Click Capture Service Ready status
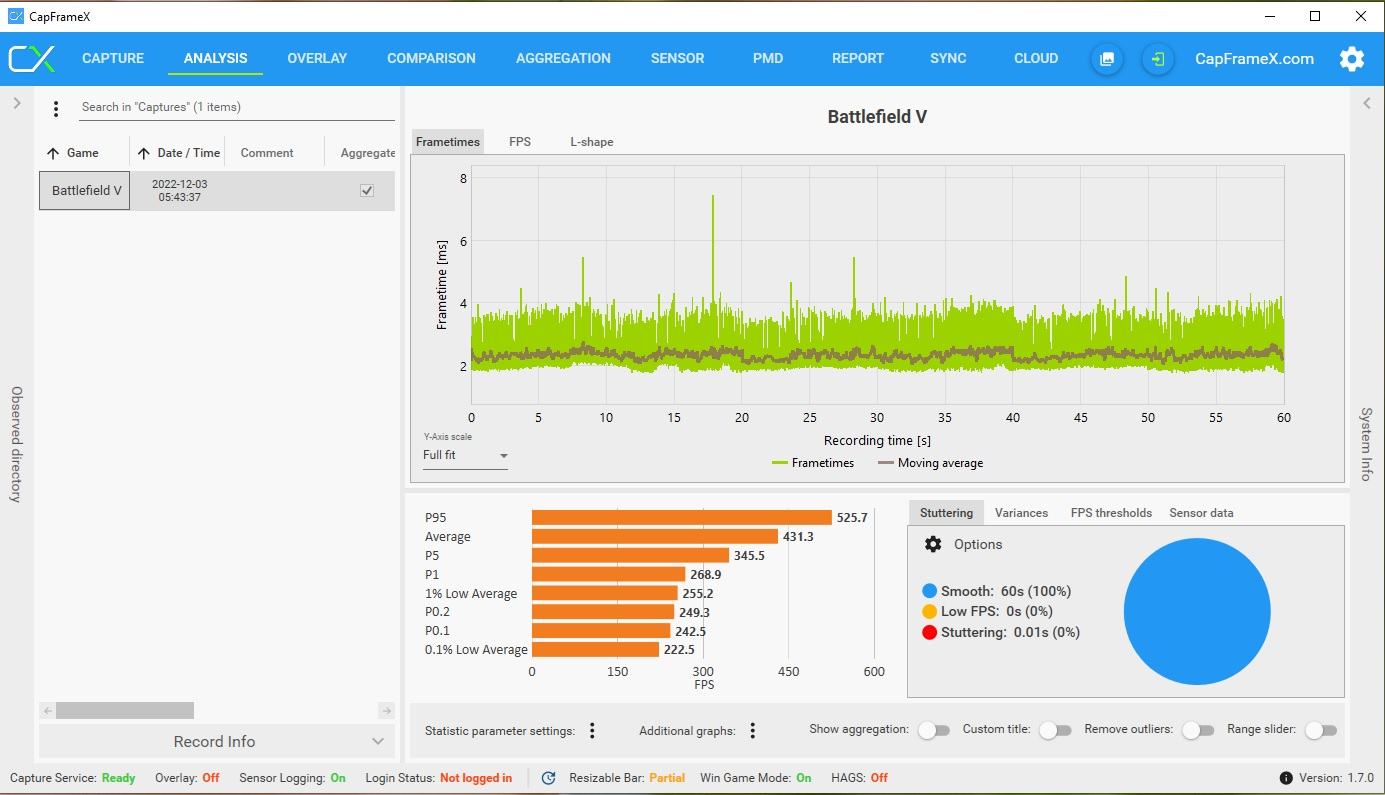 click(72, 778)
